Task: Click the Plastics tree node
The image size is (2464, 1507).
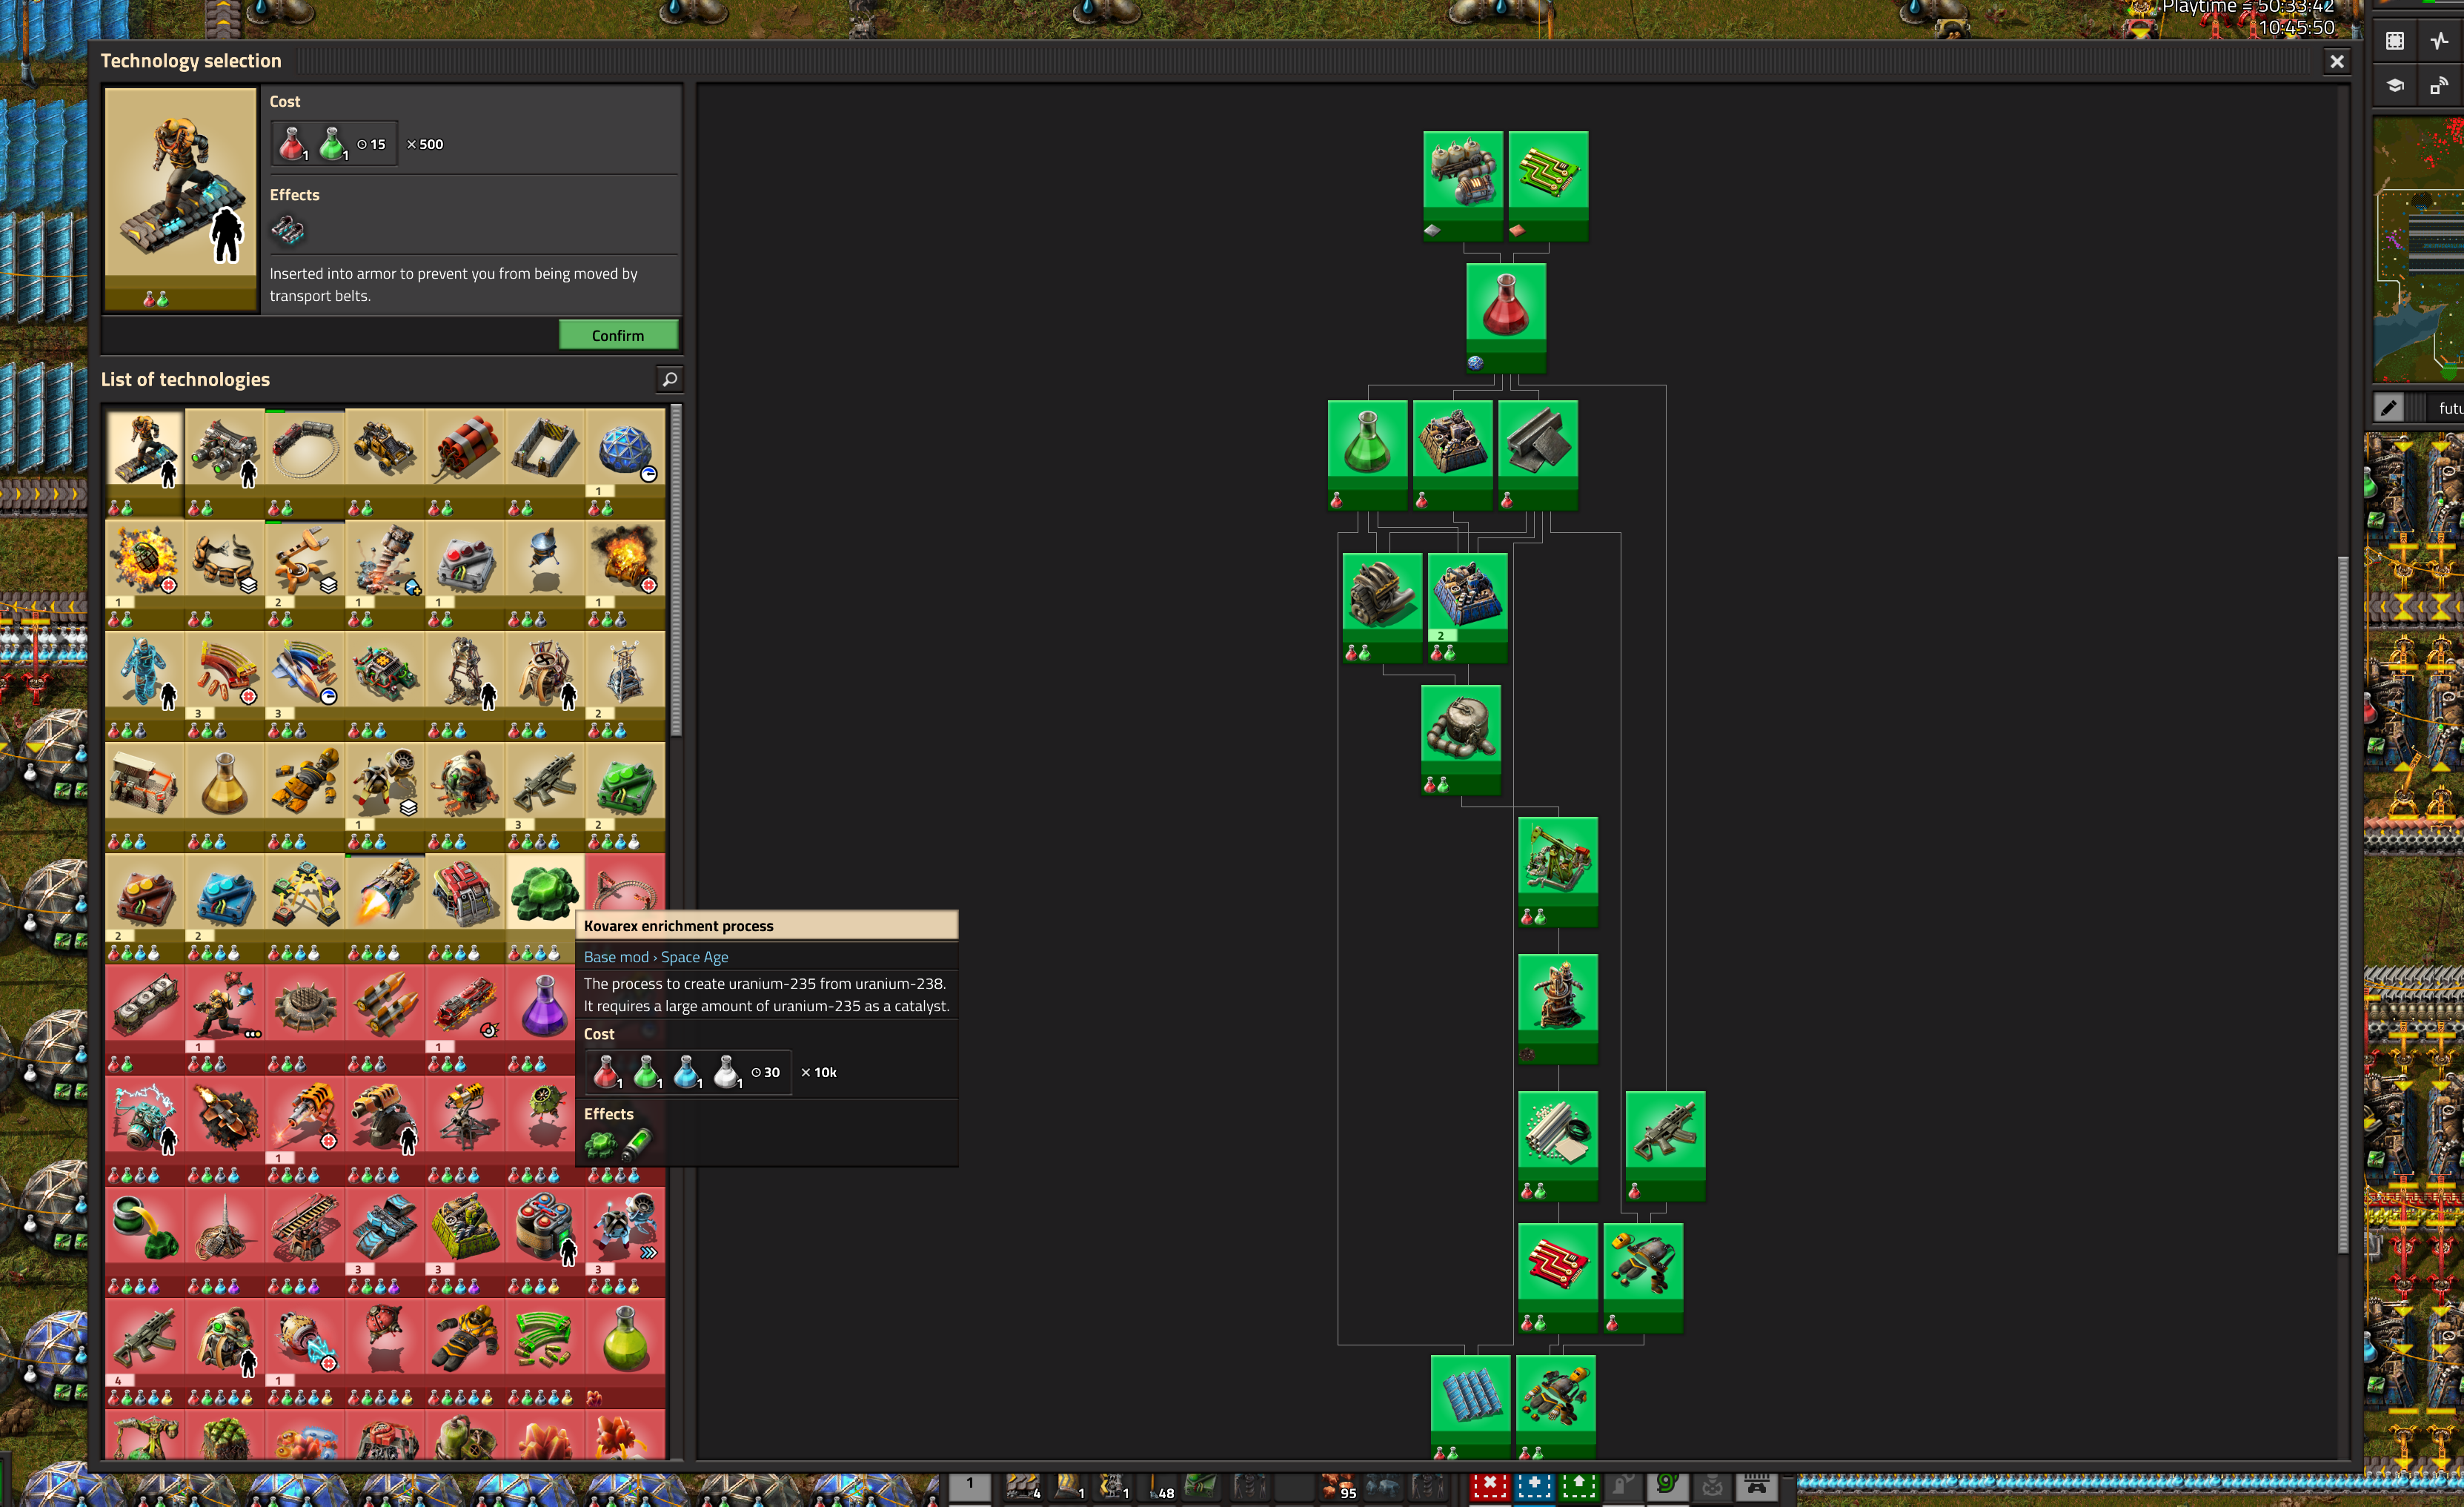Action: coord(1557,1146)
